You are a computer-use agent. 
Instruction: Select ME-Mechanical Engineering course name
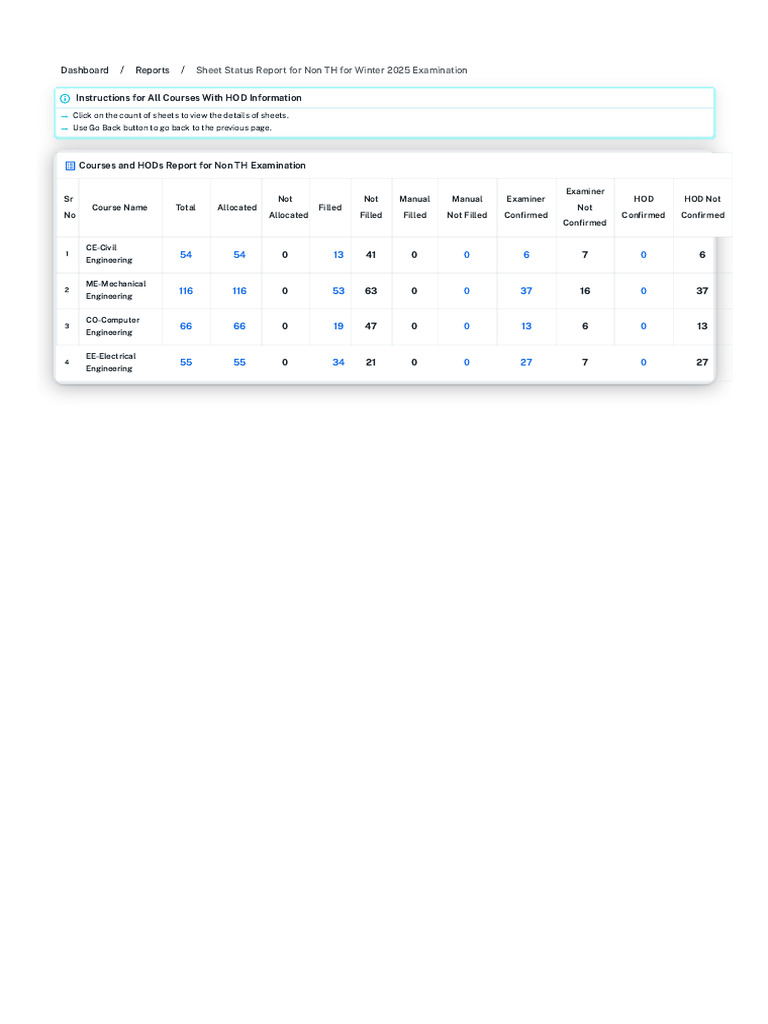[x=116, y=290]
